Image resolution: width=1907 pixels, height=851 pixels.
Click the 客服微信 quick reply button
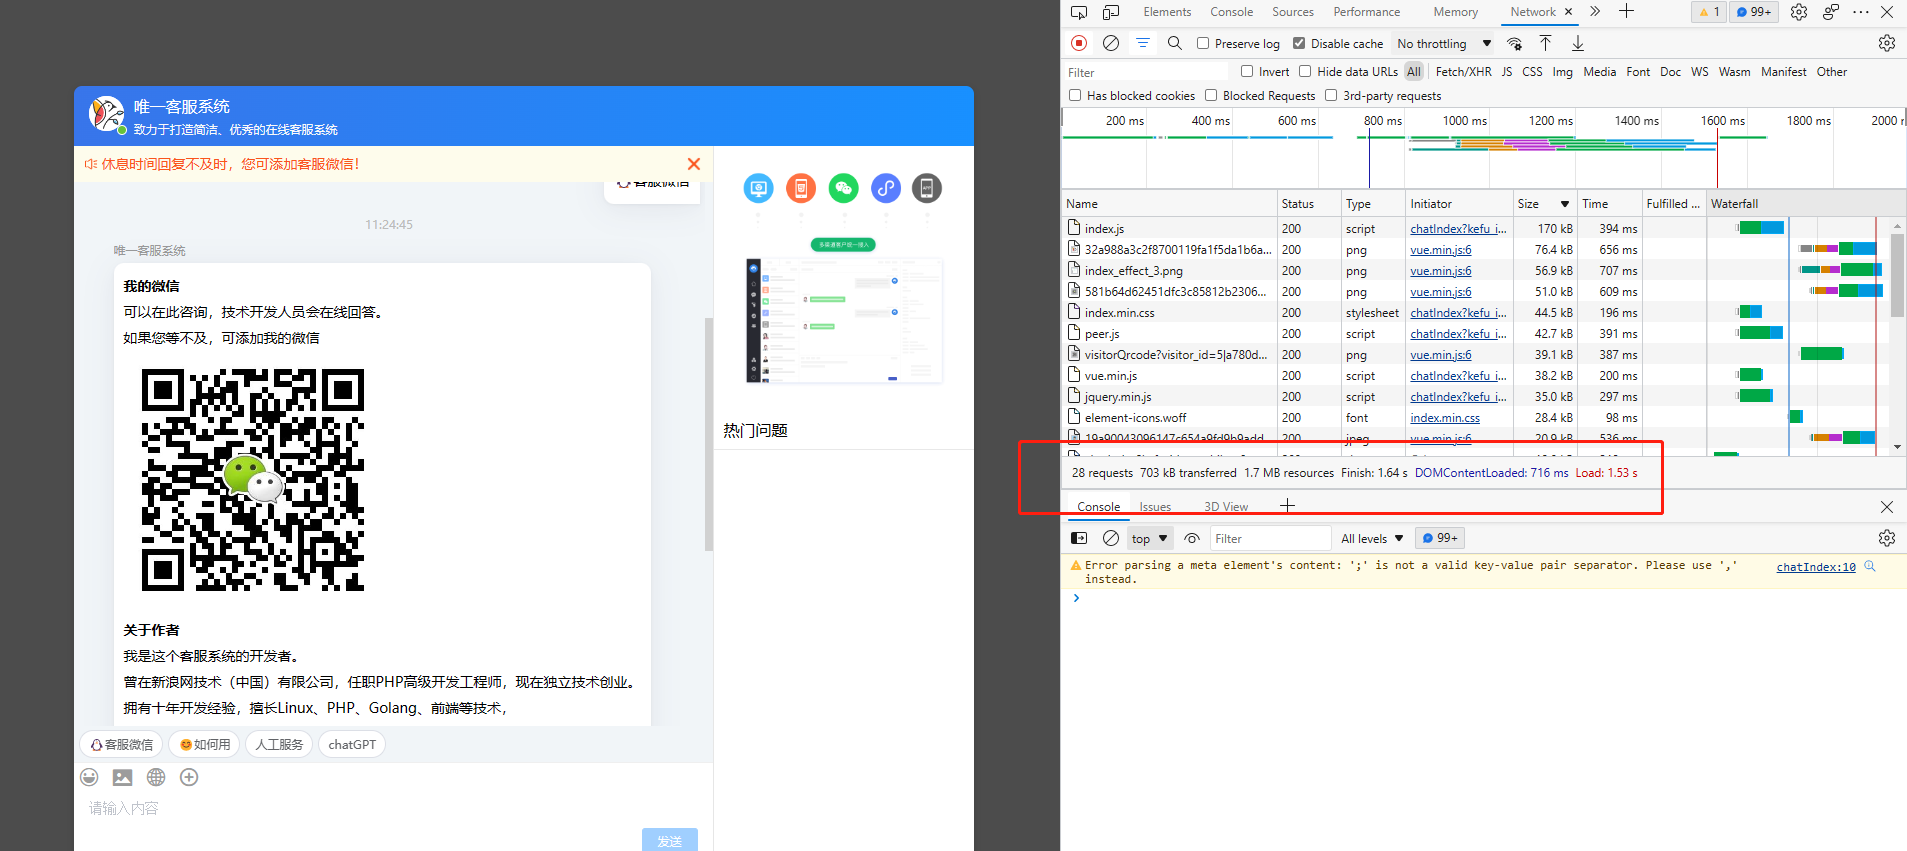point(122,745)
